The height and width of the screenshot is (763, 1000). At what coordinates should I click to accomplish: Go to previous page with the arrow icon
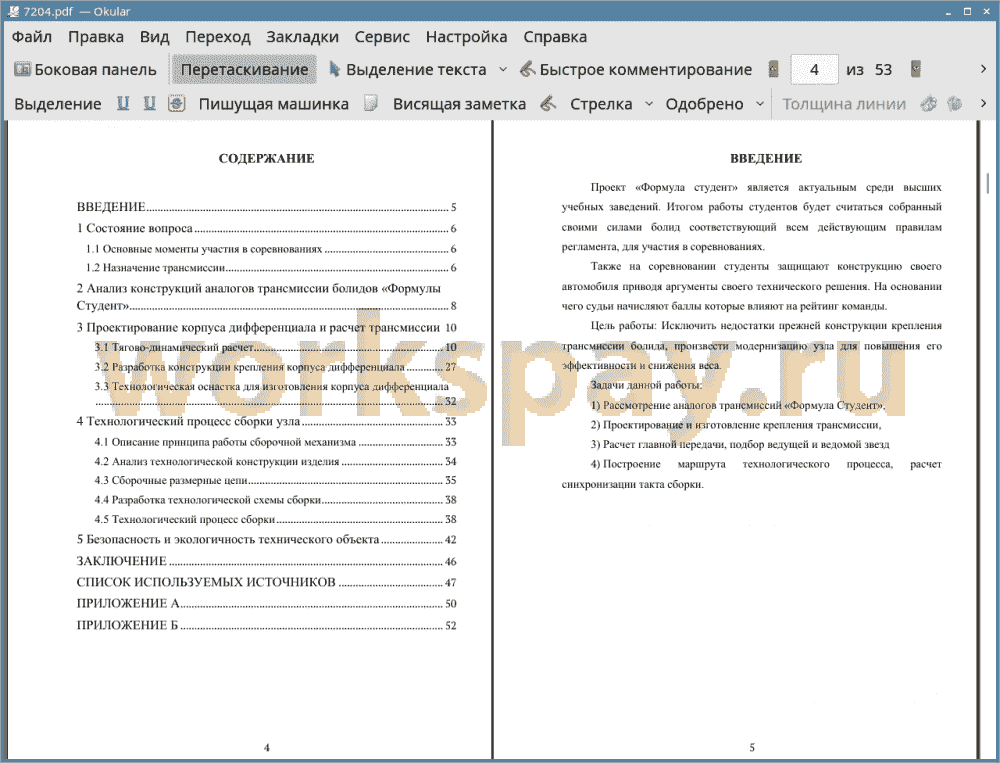(x=774, y=69)
